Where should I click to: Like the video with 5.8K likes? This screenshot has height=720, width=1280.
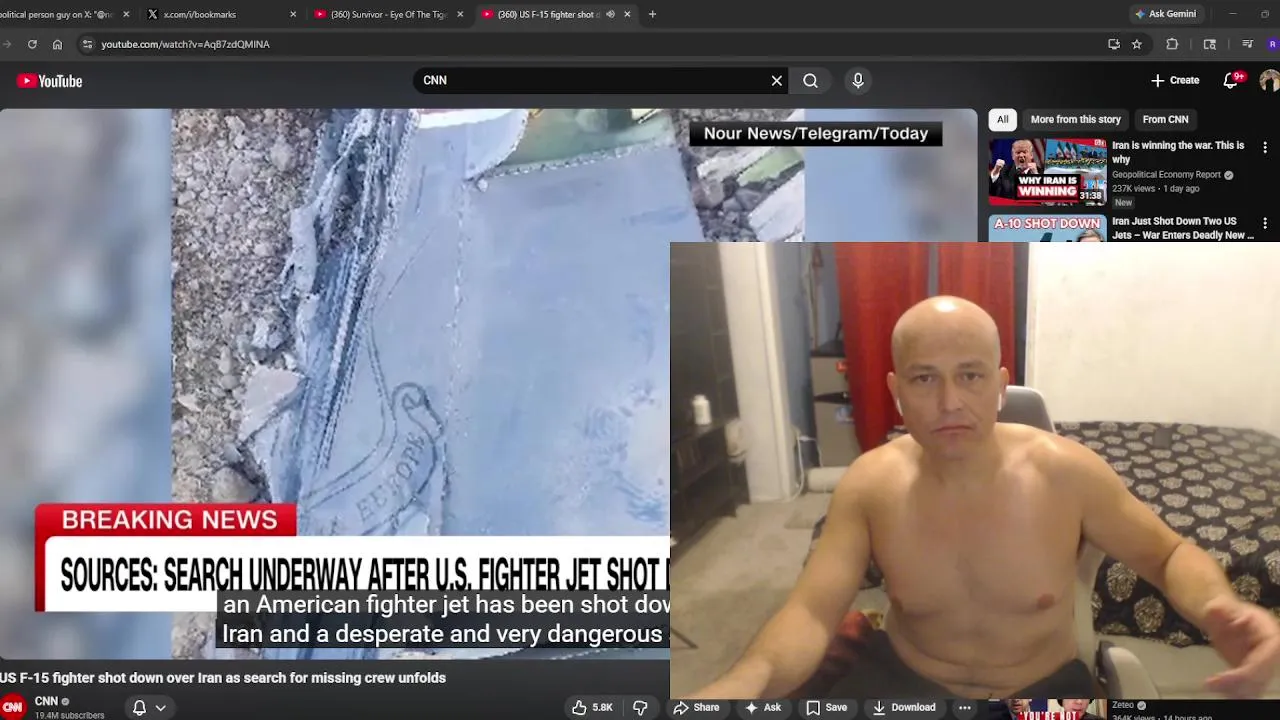(592, 707)
